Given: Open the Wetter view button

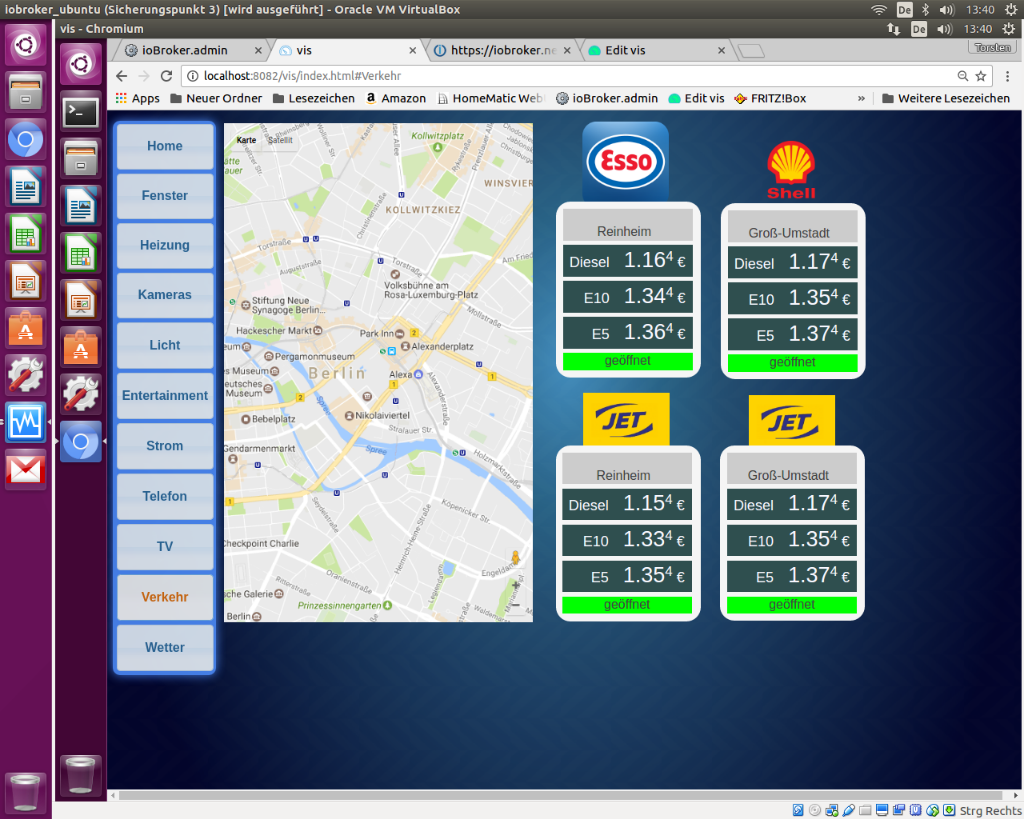Looking at the screenshot, I should click(165, 647).
